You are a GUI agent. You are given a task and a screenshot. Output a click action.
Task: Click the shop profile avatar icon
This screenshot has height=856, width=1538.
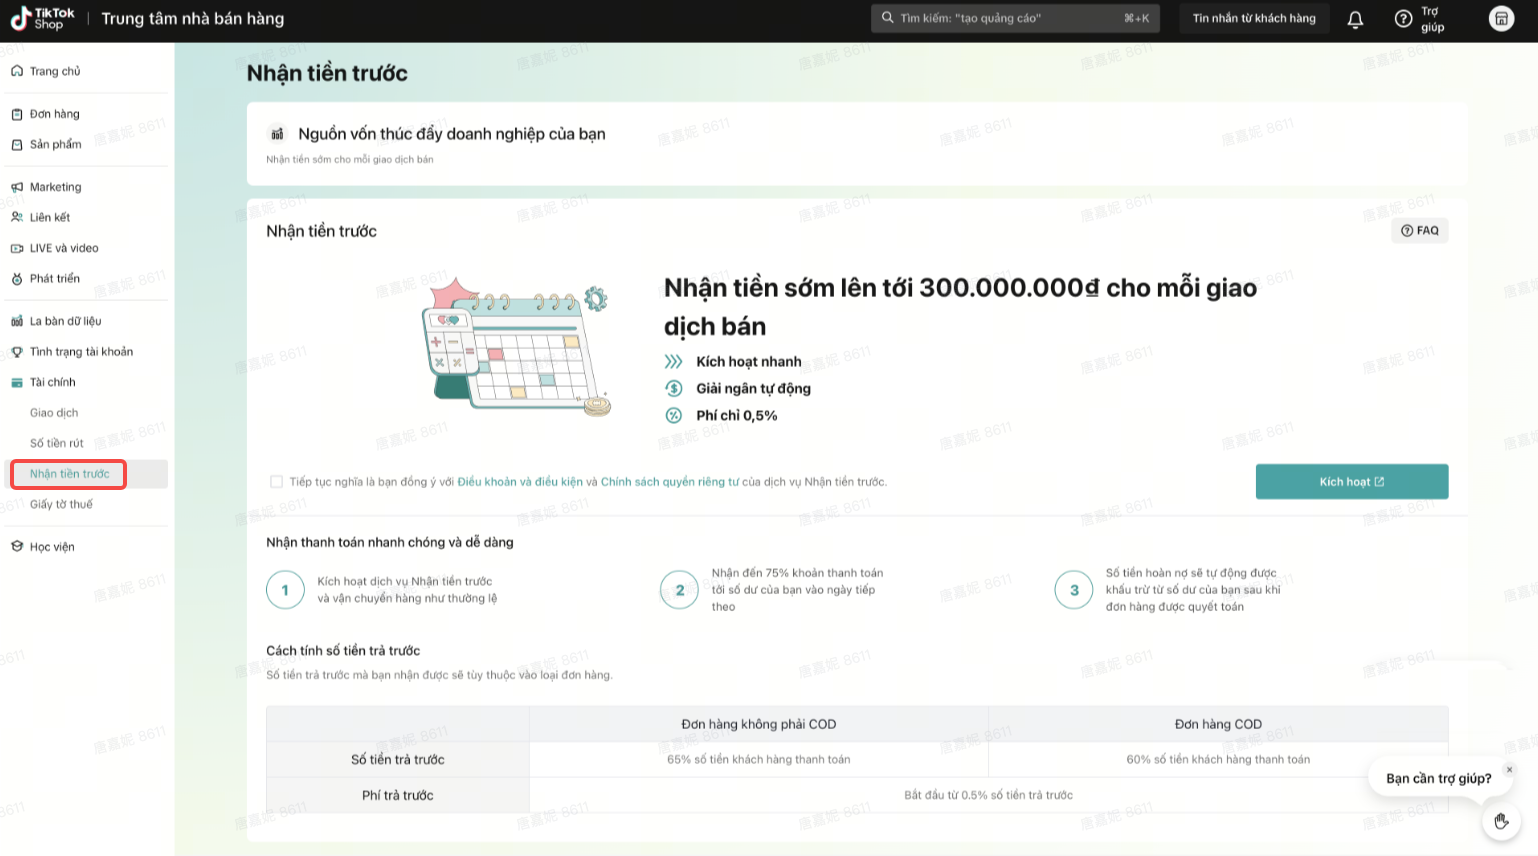coord(1501,19)
